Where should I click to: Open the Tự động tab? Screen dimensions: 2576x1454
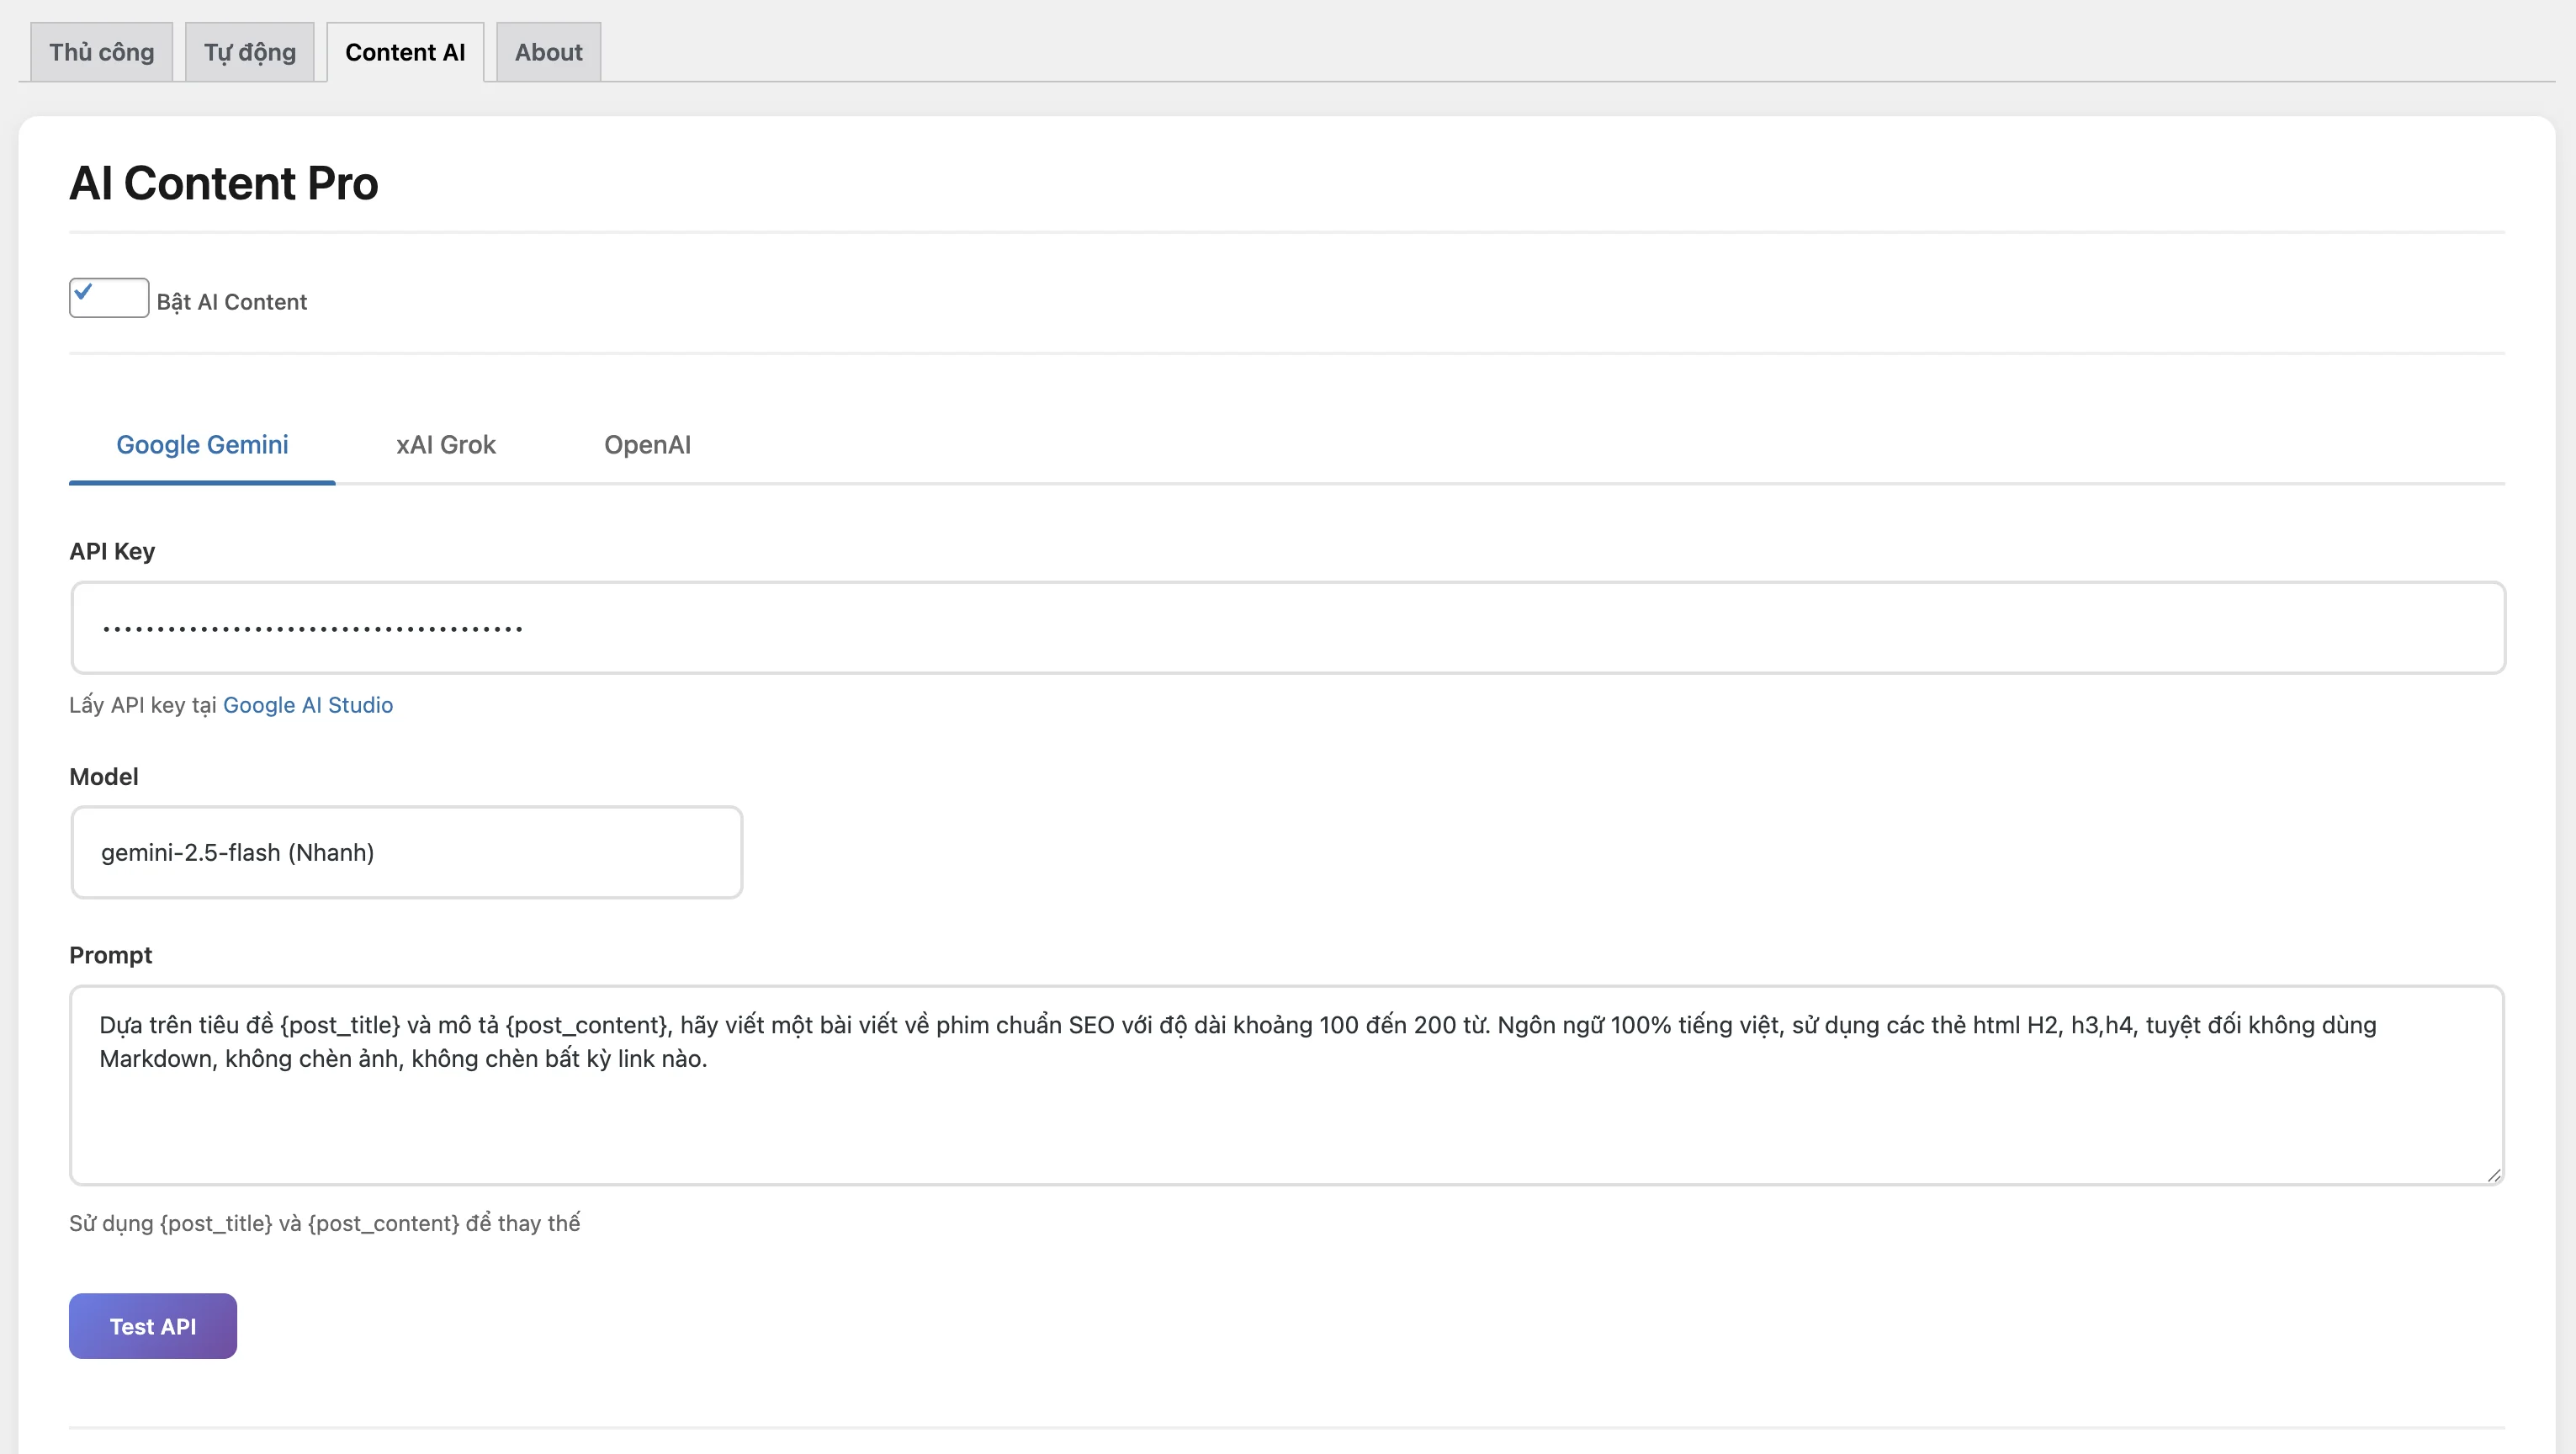249,51
